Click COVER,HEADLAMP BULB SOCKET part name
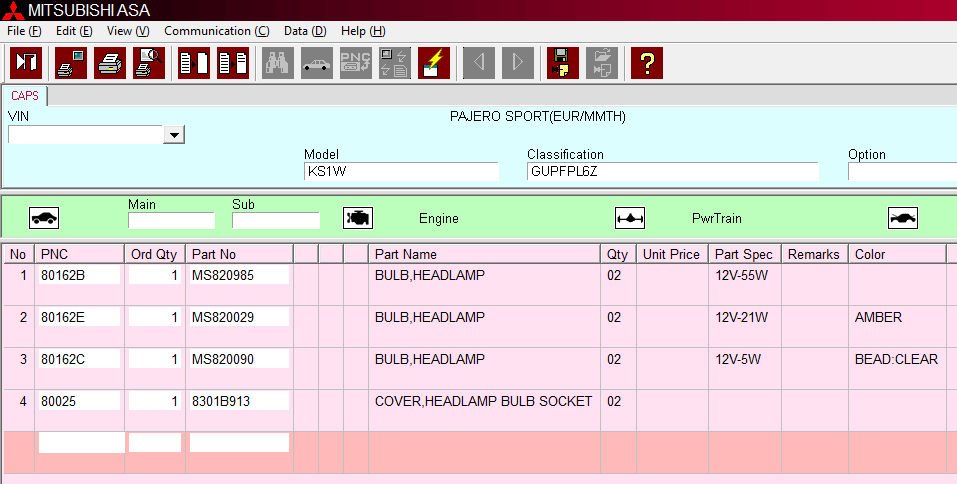This screenshot has height=484, width=957. (x=483, y=401)
